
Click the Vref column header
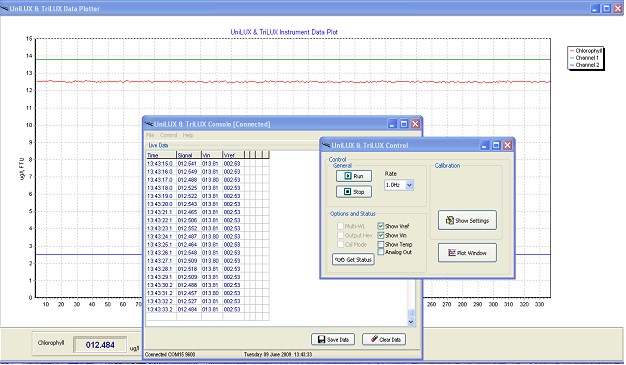coord(233,155)
